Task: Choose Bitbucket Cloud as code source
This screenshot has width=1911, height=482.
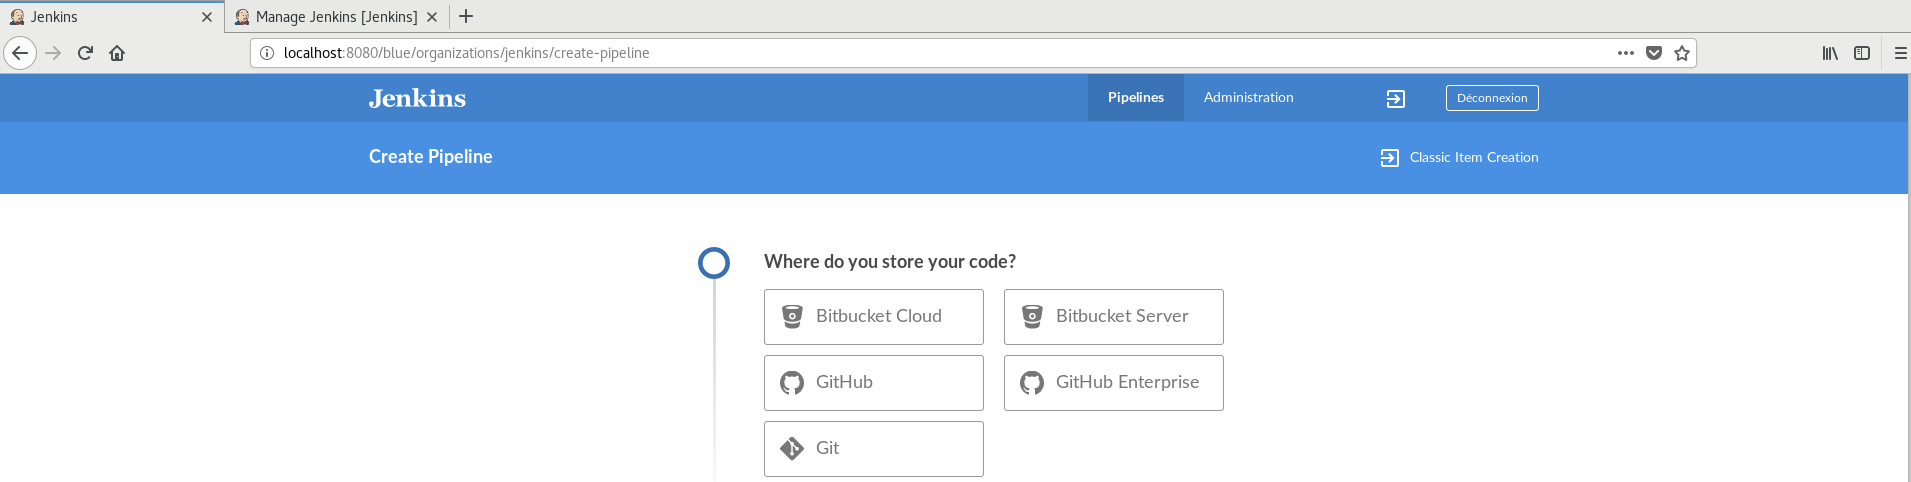Action: tap(873, 317)
